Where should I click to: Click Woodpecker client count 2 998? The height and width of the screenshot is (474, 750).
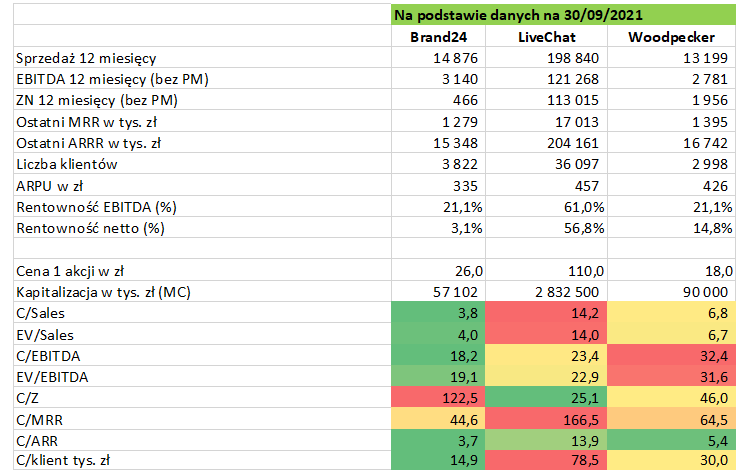pyautogui.click(x=710, y=164)
